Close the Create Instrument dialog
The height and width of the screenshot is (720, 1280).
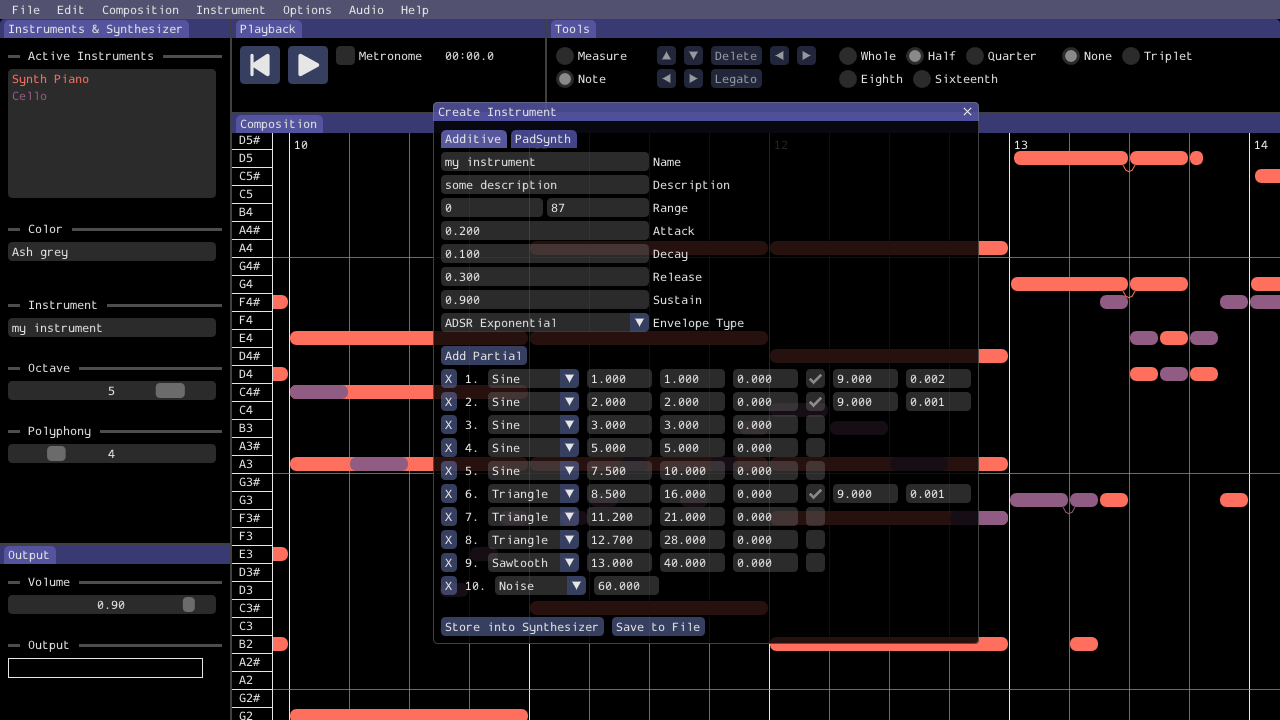967,112
